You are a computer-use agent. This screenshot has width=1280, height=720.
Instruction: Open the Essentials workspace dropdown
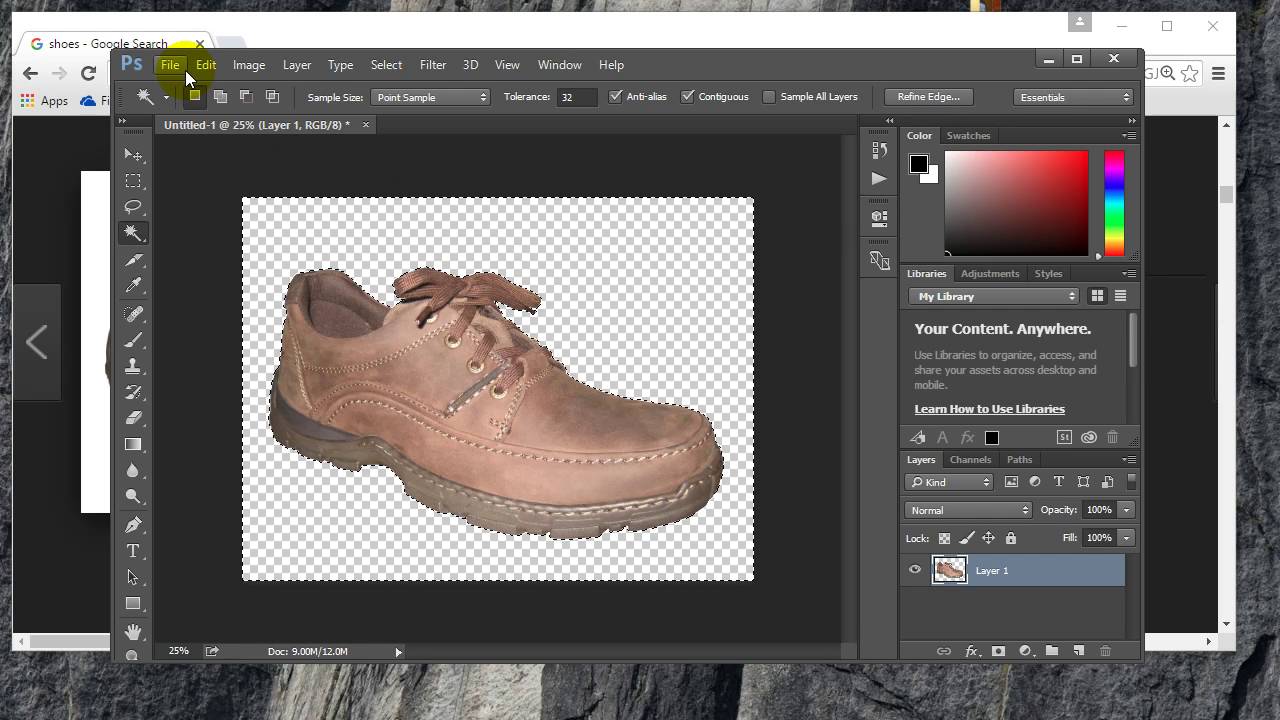tap(1072, 97)
